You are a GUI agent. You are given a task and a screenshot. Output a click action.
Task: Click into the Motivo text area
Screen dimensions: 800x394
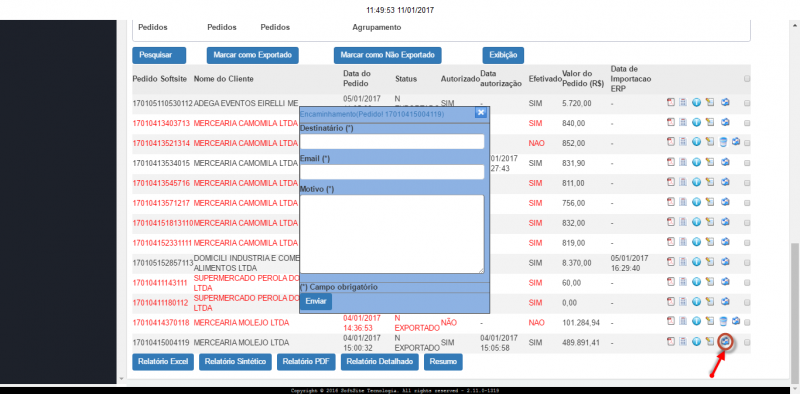tap(392, 234)
